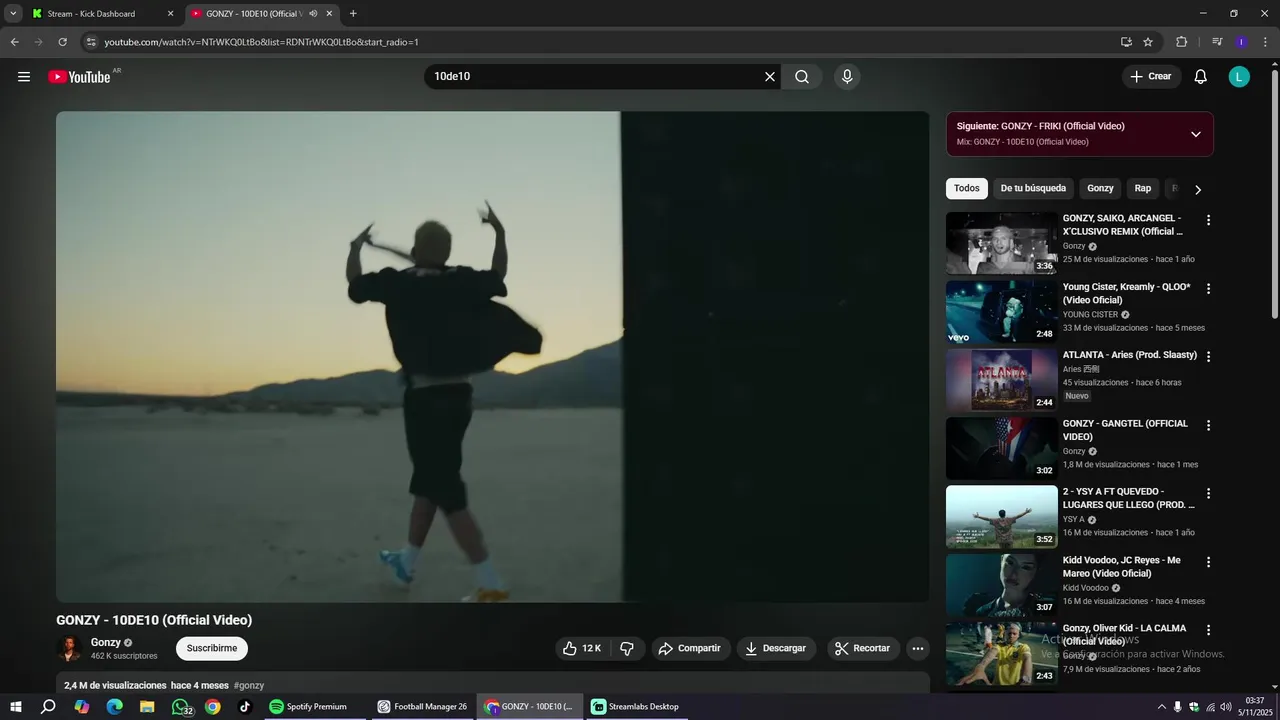Open options for LUGARES QUE LLEGO video
Viewport: 1280px width, 720px height.
coord(1208,493)
